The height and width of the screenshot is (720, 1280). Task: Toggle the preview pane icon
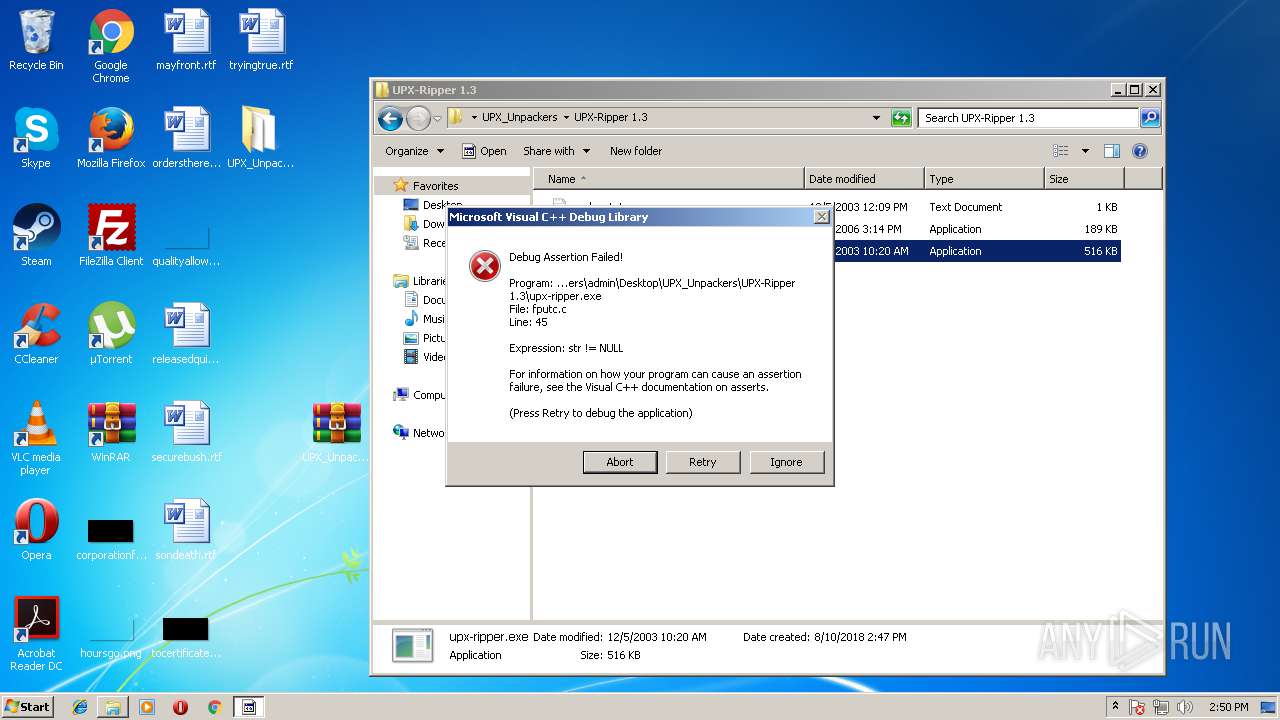[1112, 151]
